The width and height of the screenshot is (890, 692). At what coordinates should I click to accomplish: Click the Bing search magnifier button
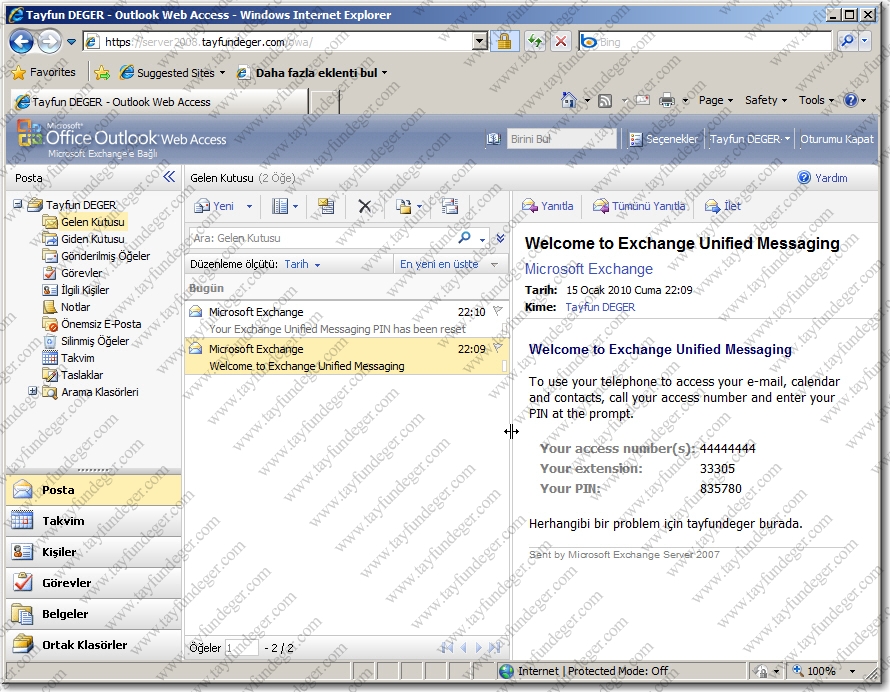(846, 41)
